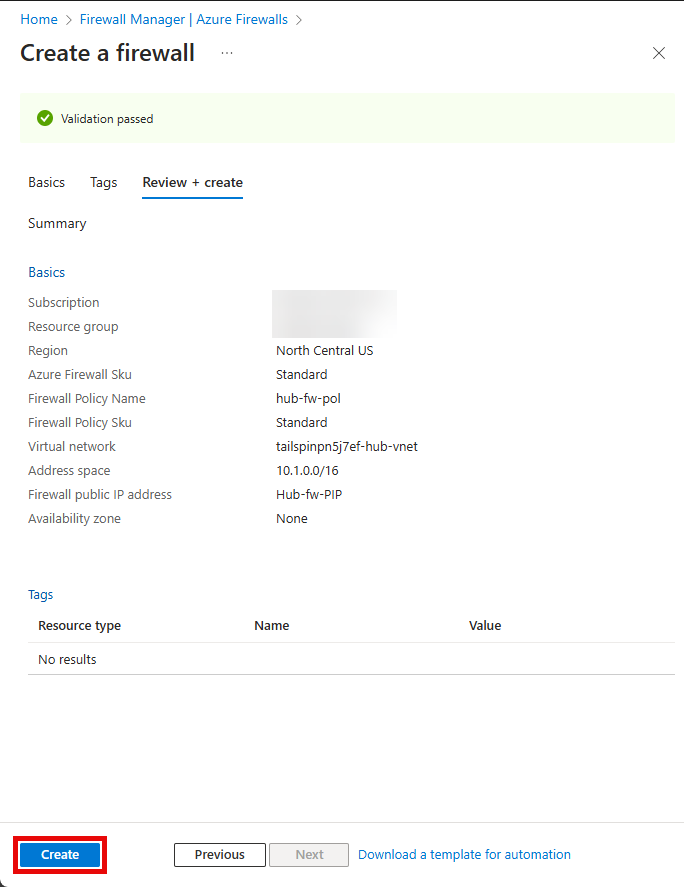Click the Name column header
This screenshot has width=684, height=887.
271,626
